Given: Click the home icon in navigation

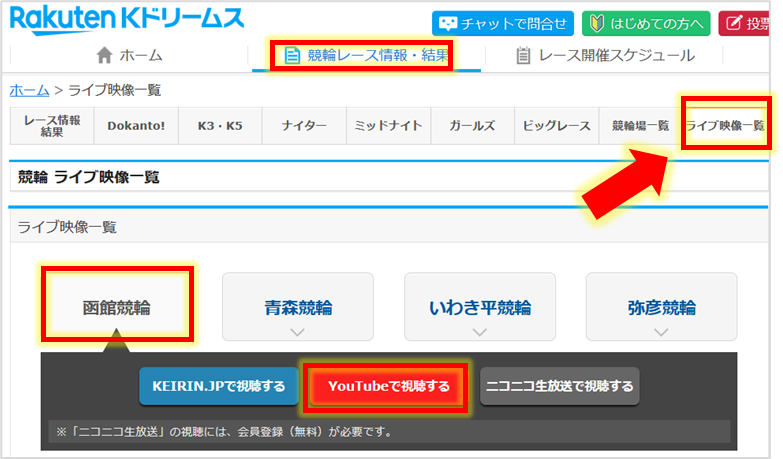Looking at the screenshot, I should (x=104, y=56).
